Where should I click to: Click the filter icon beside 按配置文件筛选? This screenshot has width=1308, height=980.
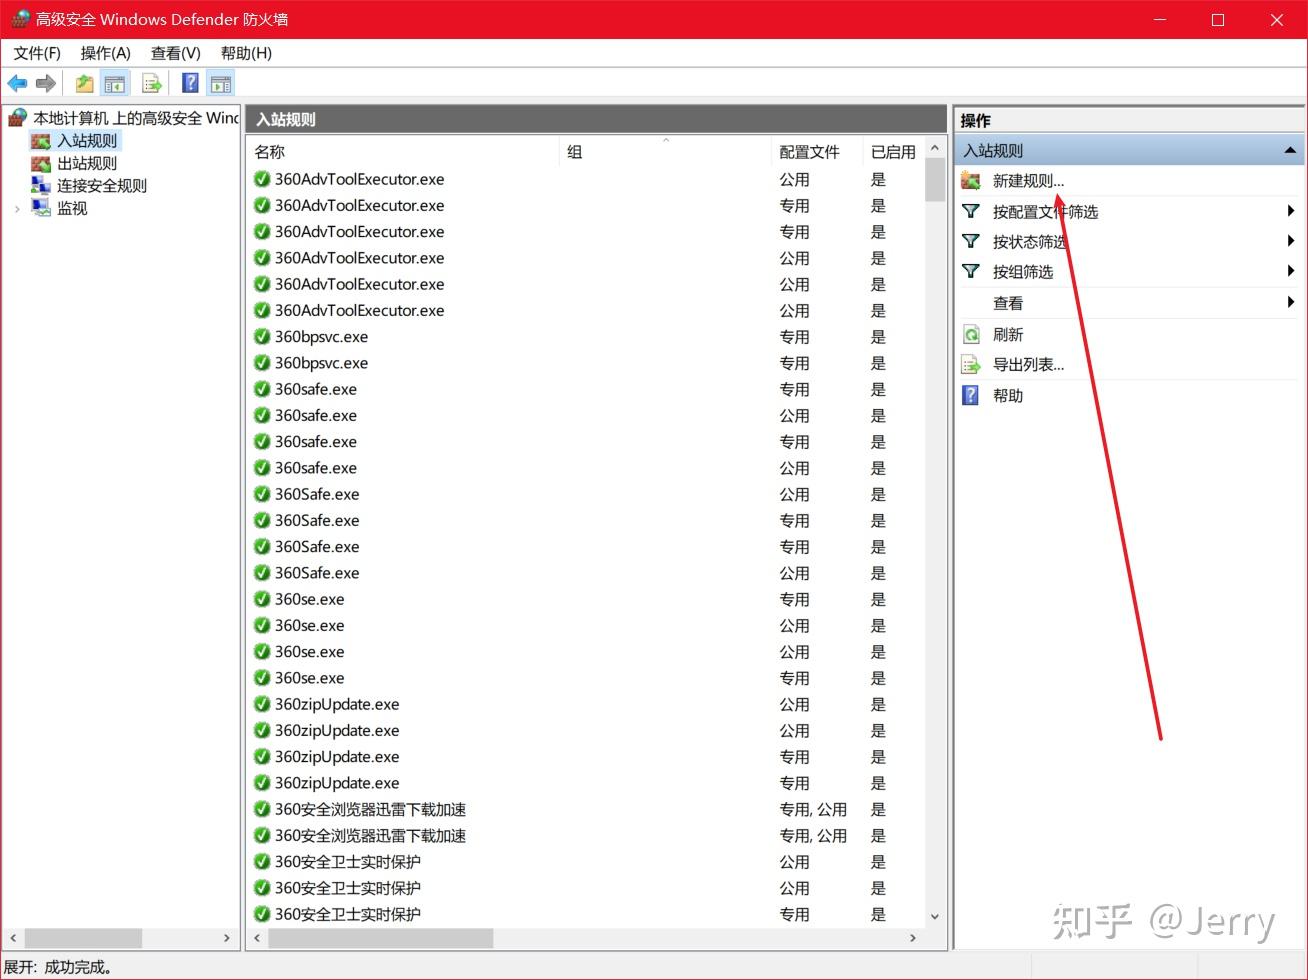(x=971, y=211)
